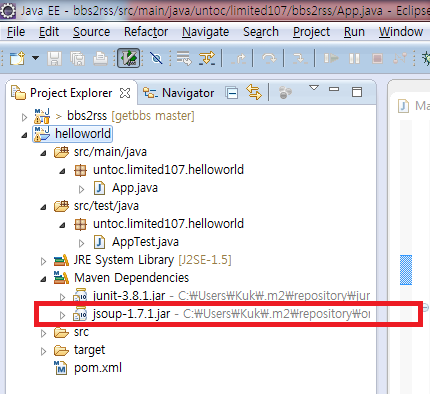Select the src/test/java source folder

click(96, 206)
